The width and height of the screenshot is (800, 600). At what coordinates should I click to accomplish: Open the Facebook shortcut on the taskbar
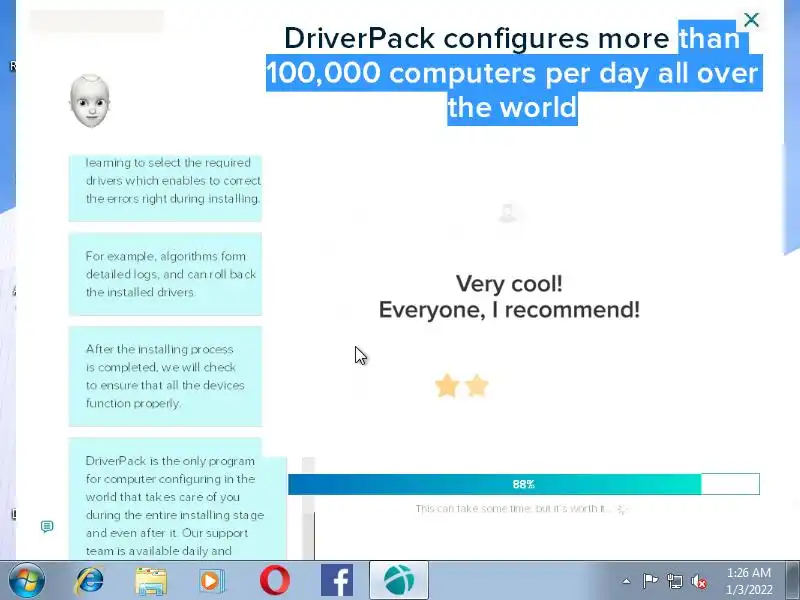click(337, 581)
